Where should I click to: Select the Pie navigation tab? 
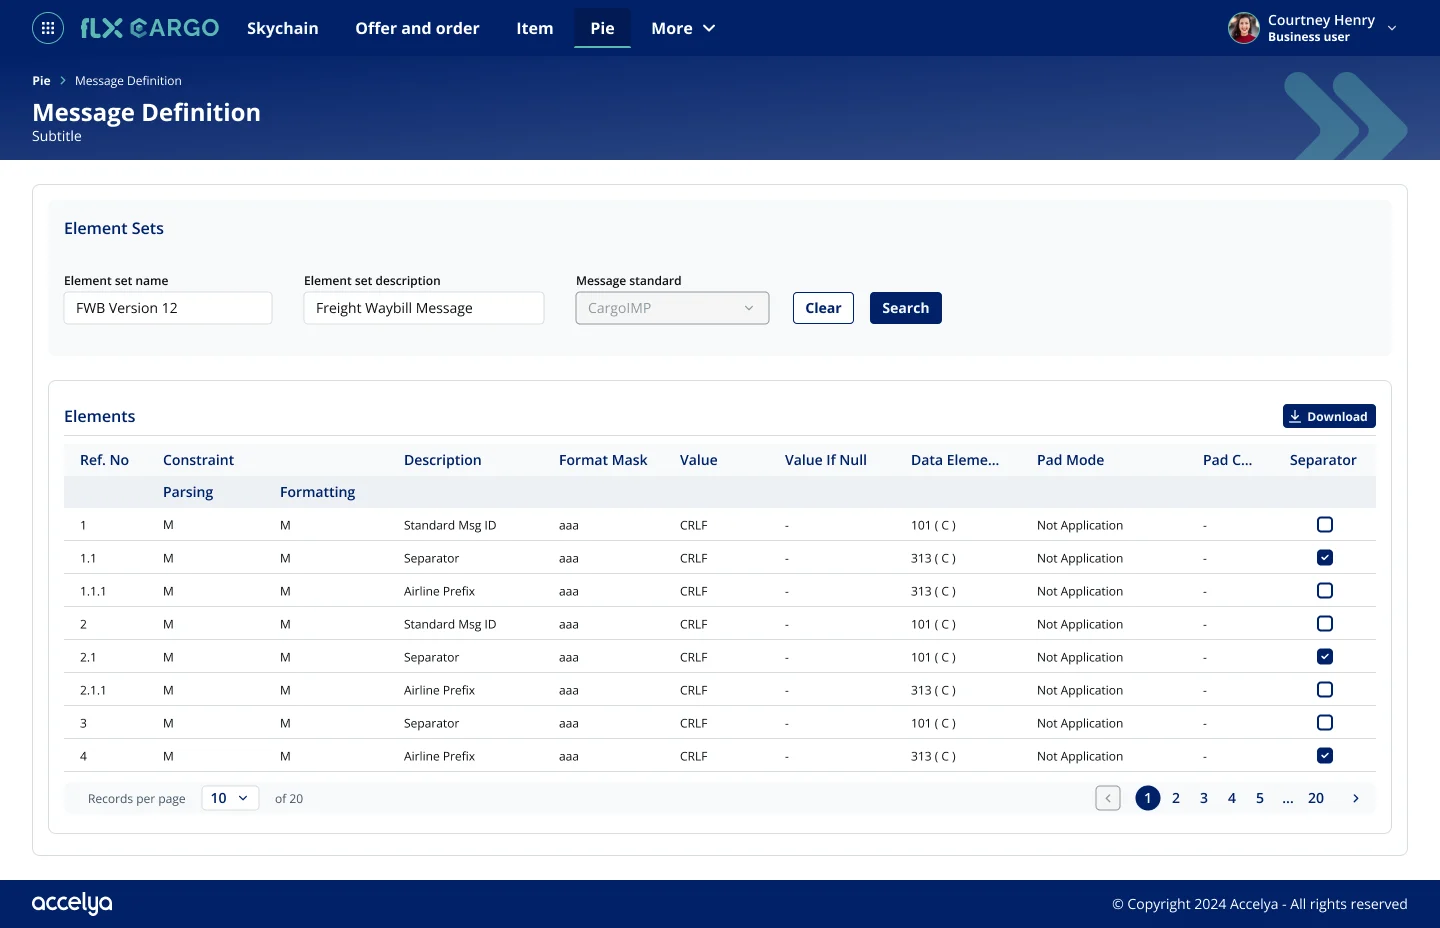click(603, 28)
